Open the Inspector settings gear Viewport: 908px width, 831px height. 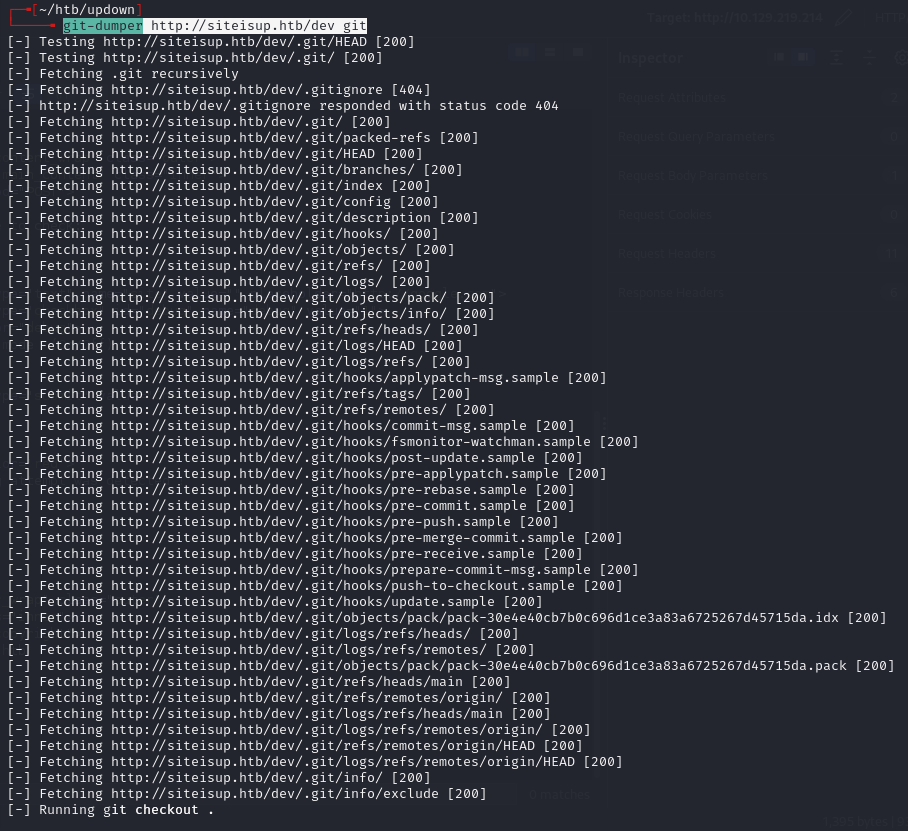[901, 56]
